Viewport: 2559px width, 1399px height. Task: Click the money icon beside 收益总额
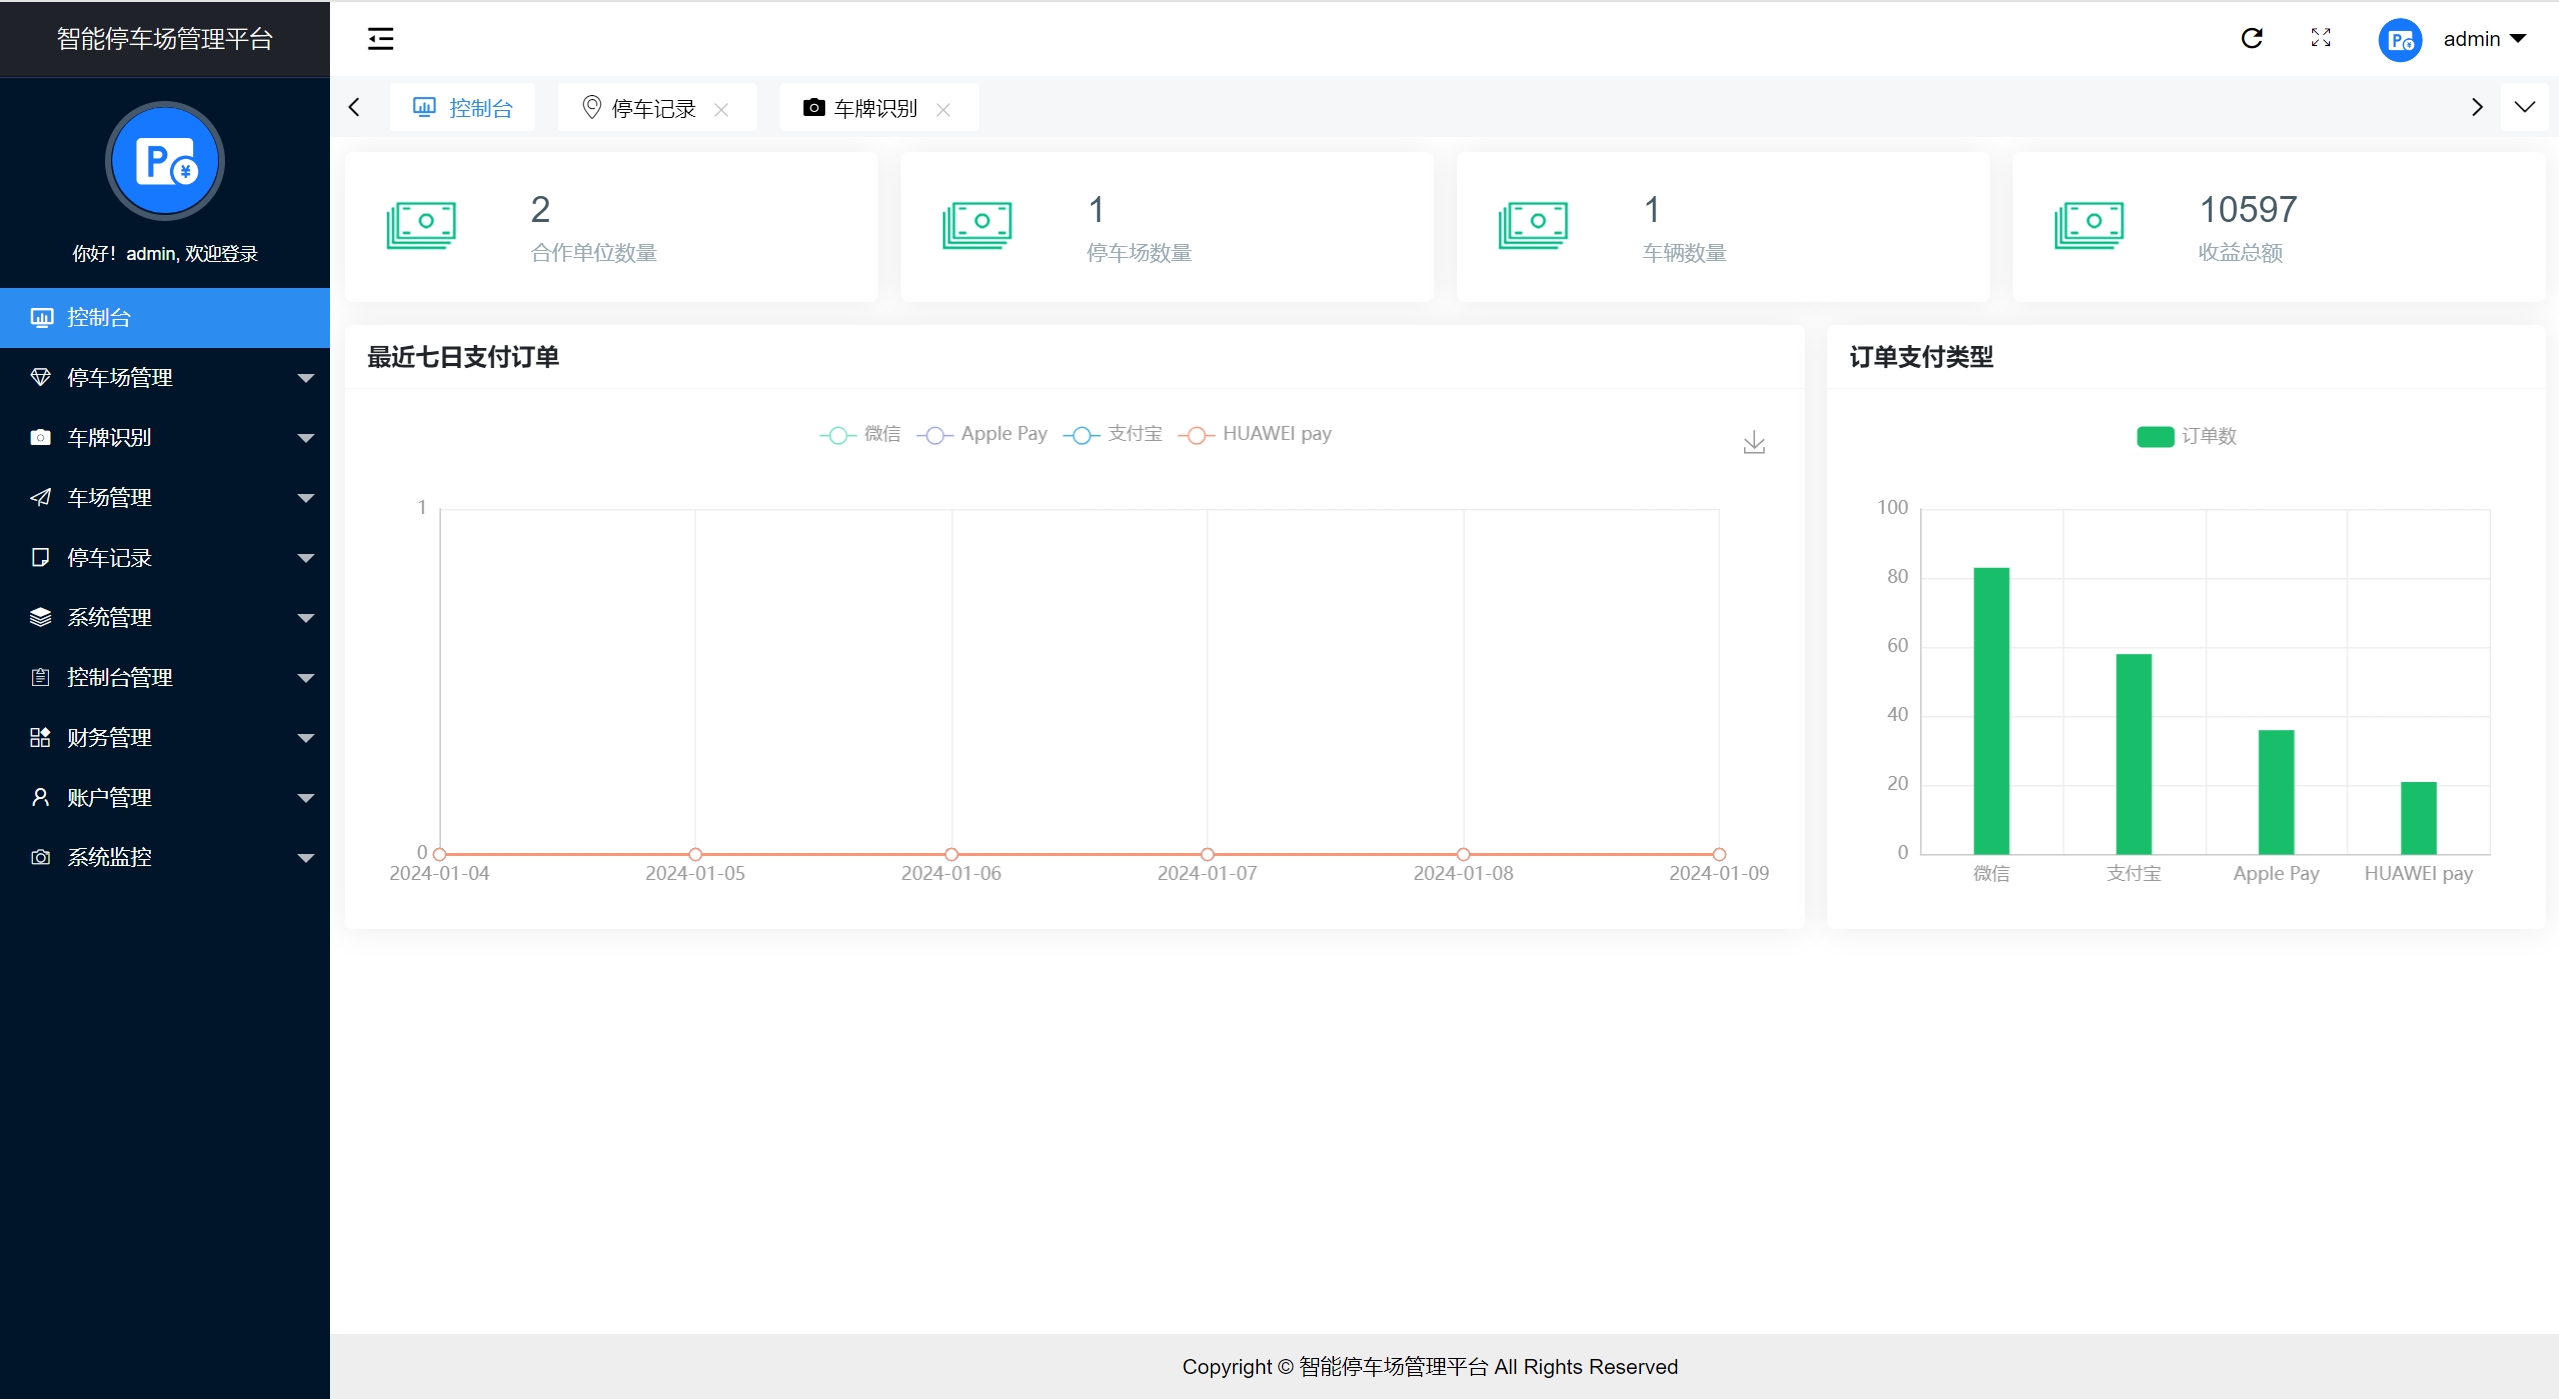click(x=2088, y=225)
